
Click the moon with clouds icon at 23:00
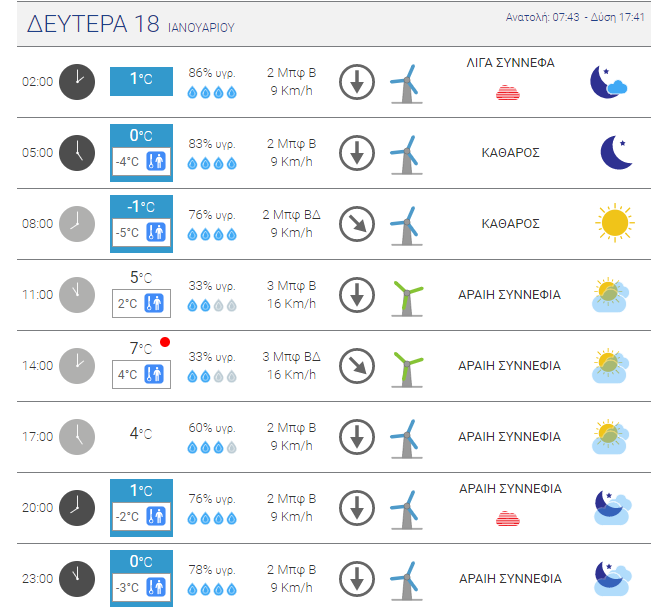pos(612,579)
